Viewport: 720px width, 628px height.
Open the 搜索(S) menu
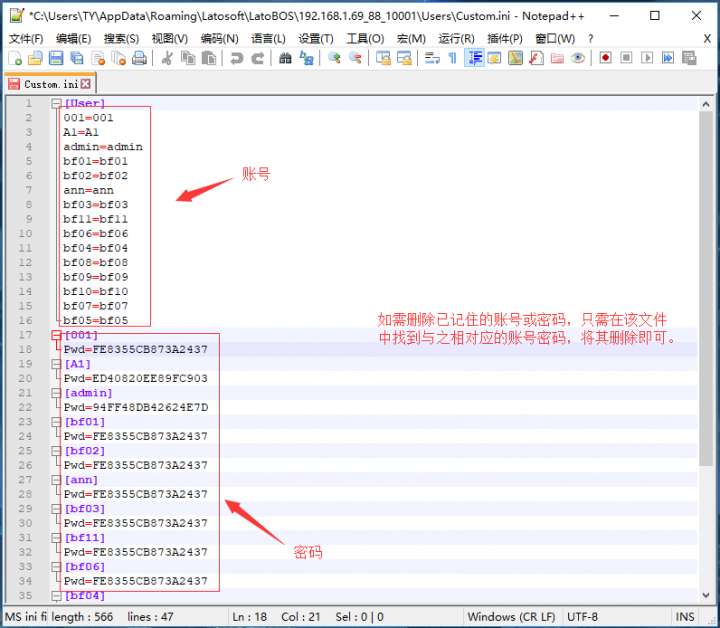tap(121, 39)
